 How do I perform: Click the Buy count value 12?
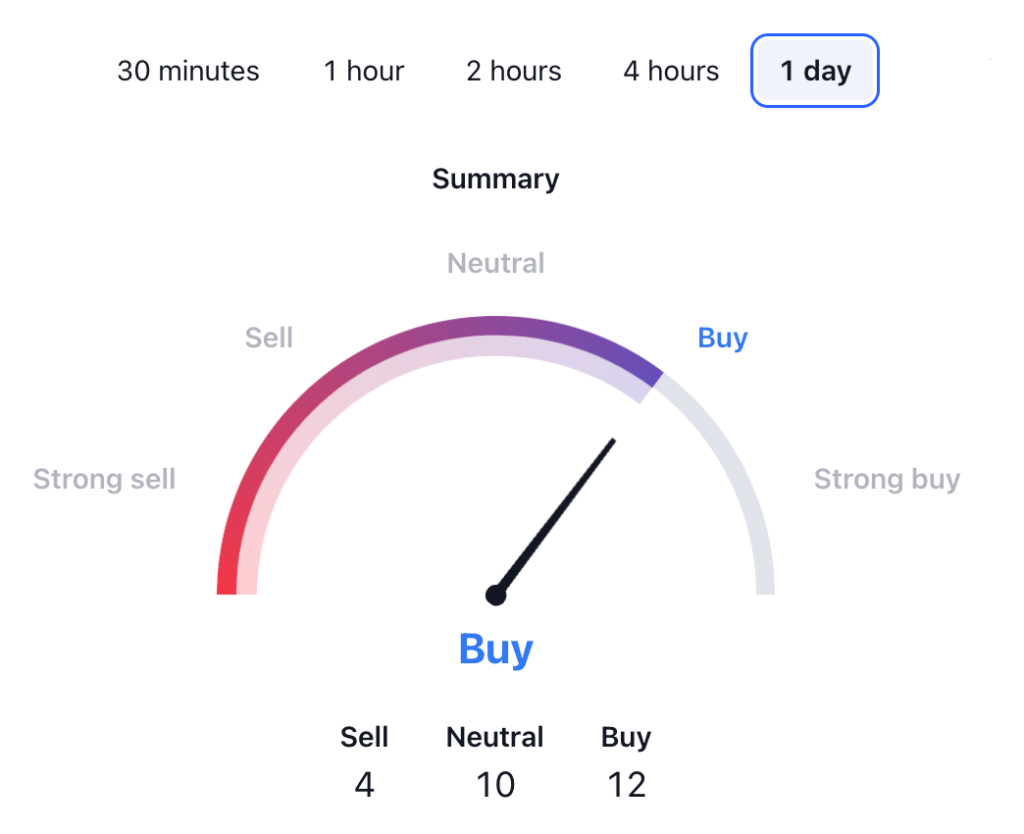click(x=627, y=785)
